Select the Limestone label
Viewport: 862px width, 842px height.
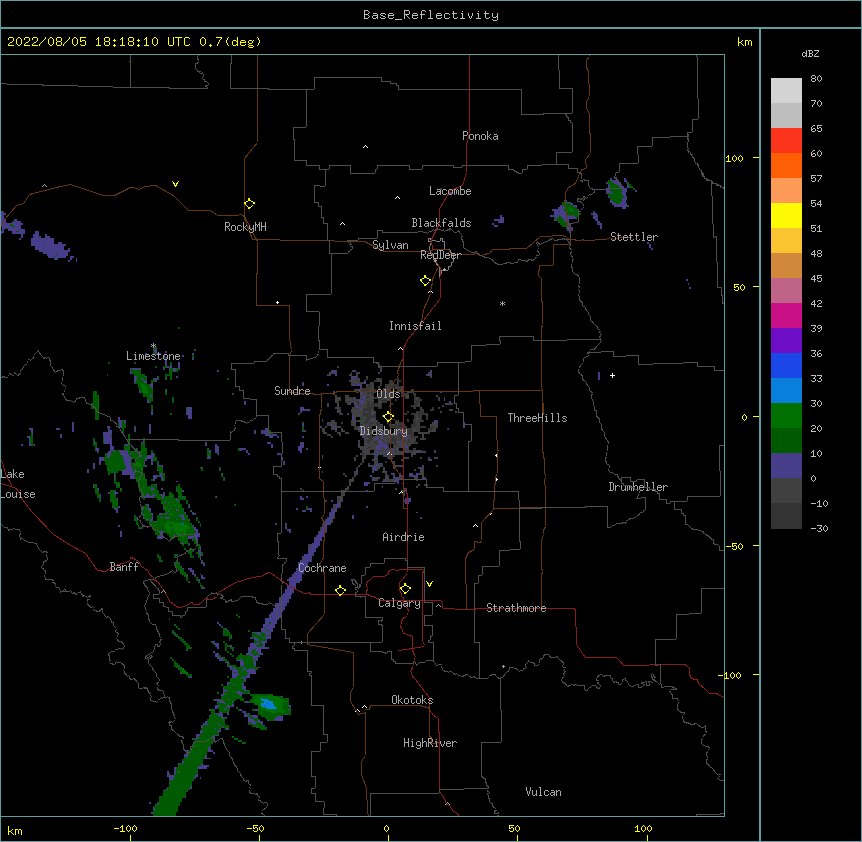tap(153, 356)
